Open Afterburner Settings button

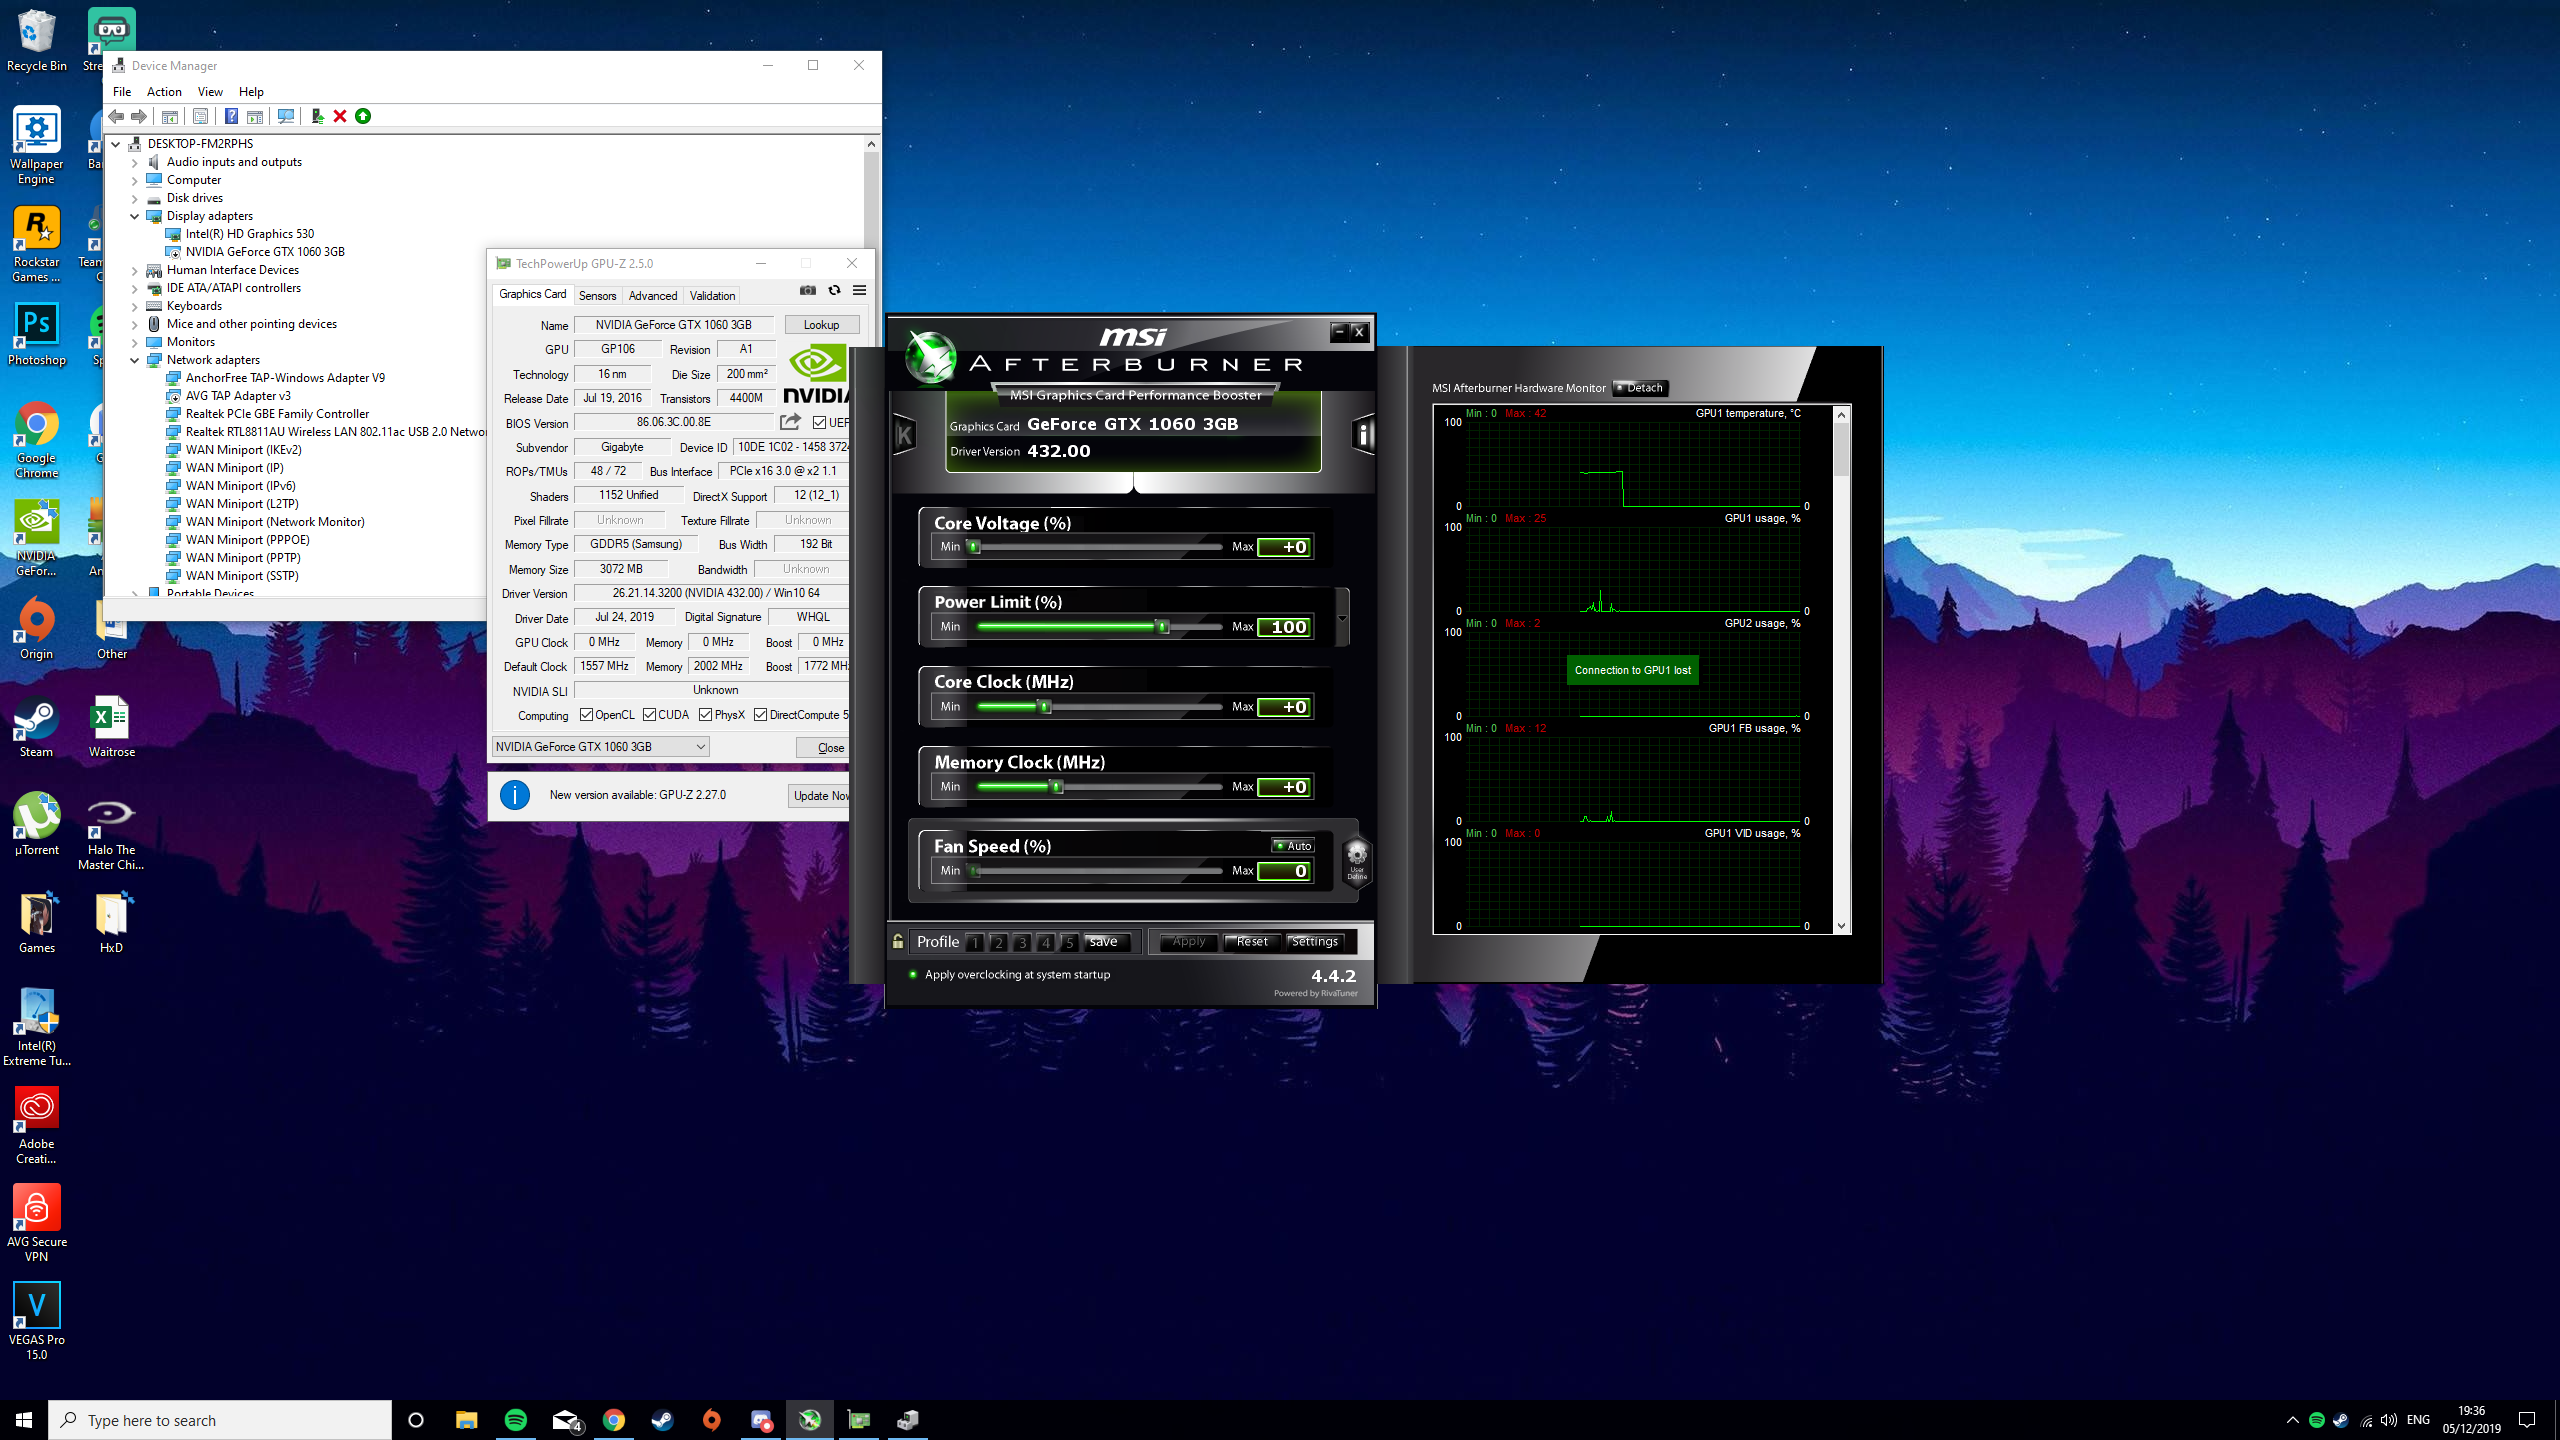click(1314, 942)
